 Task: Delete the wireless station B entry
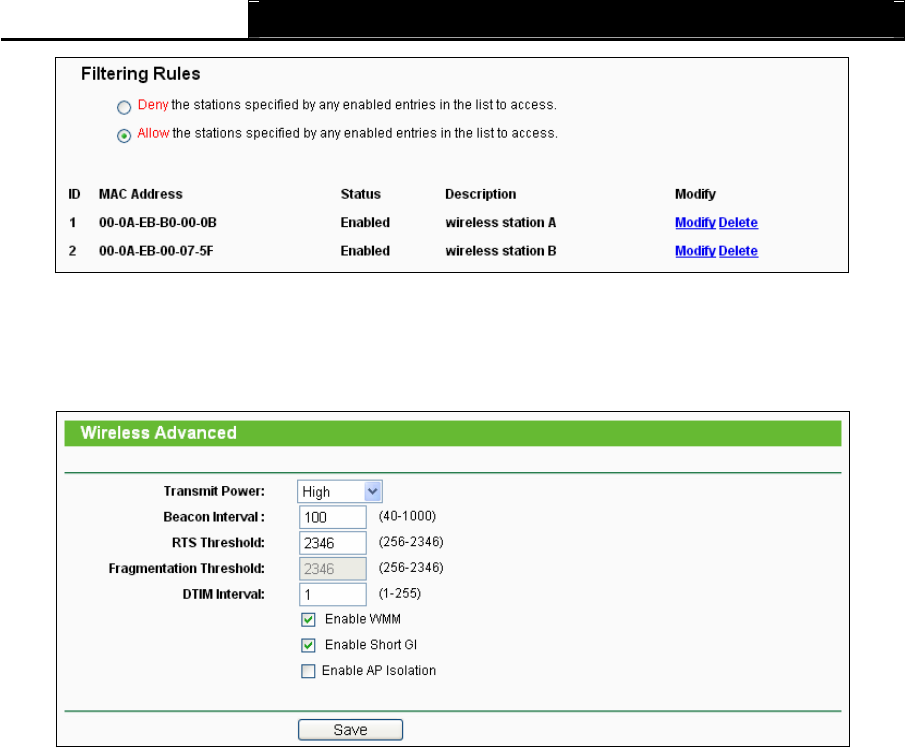click(738, 251)
